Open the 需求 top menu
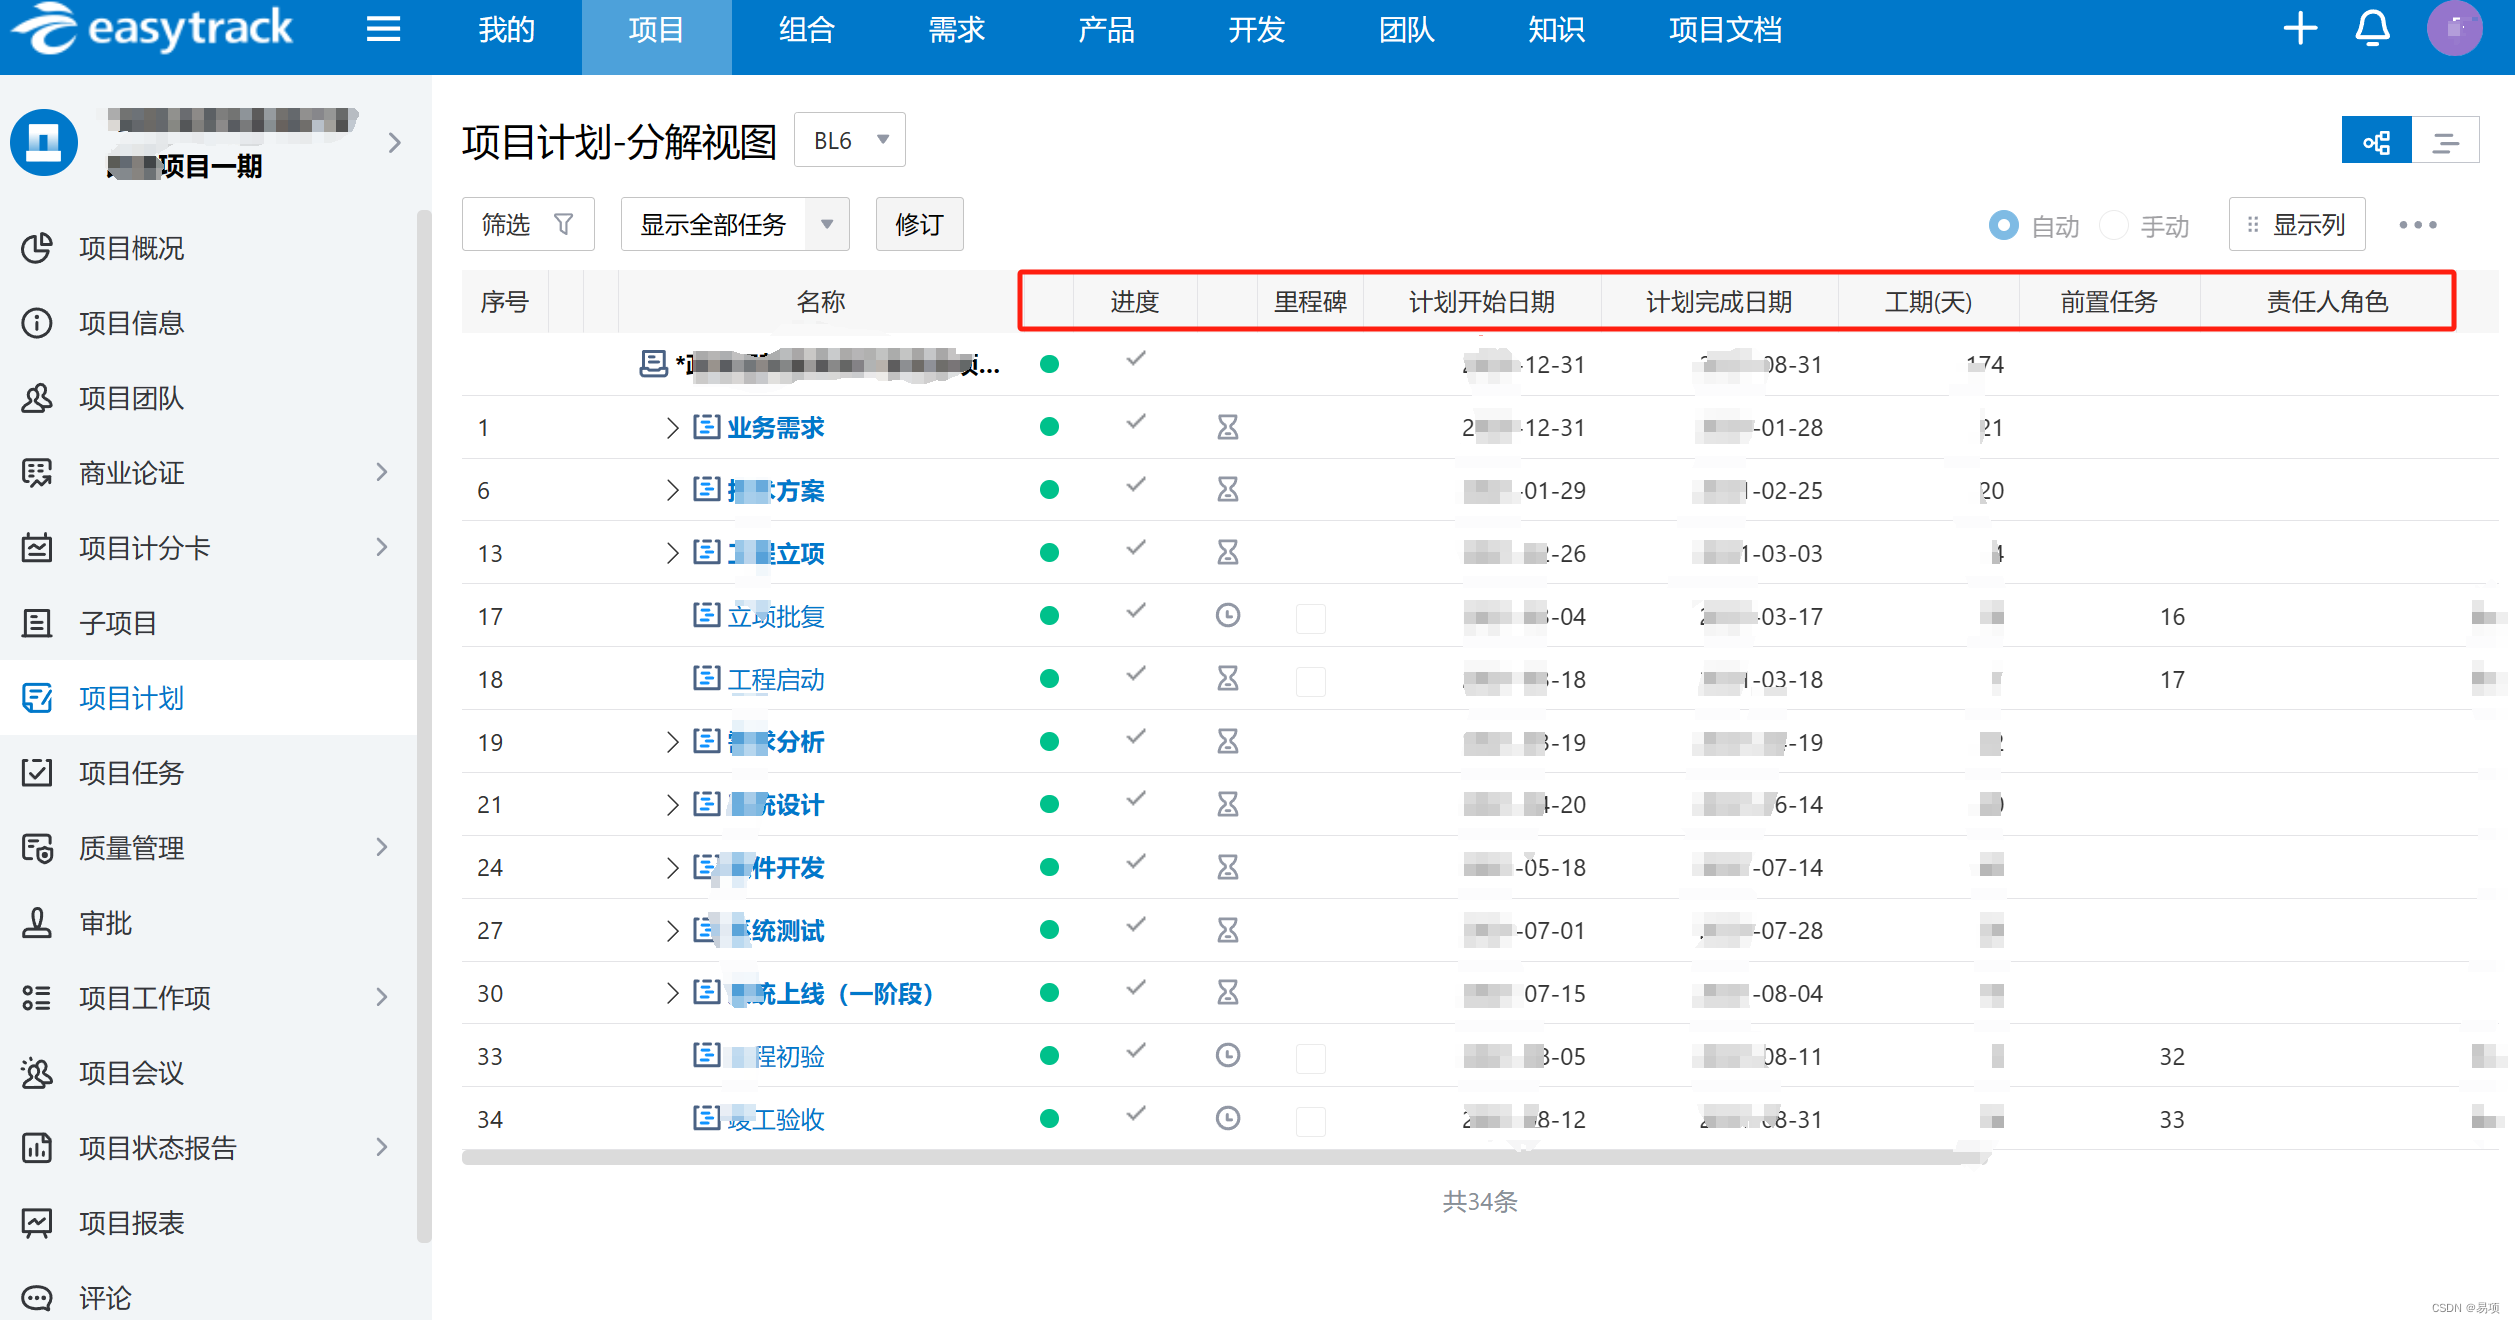Image resolution: width=2515 pixels, height=1323 pixels. pyautogui.click(x=956, y=30)
